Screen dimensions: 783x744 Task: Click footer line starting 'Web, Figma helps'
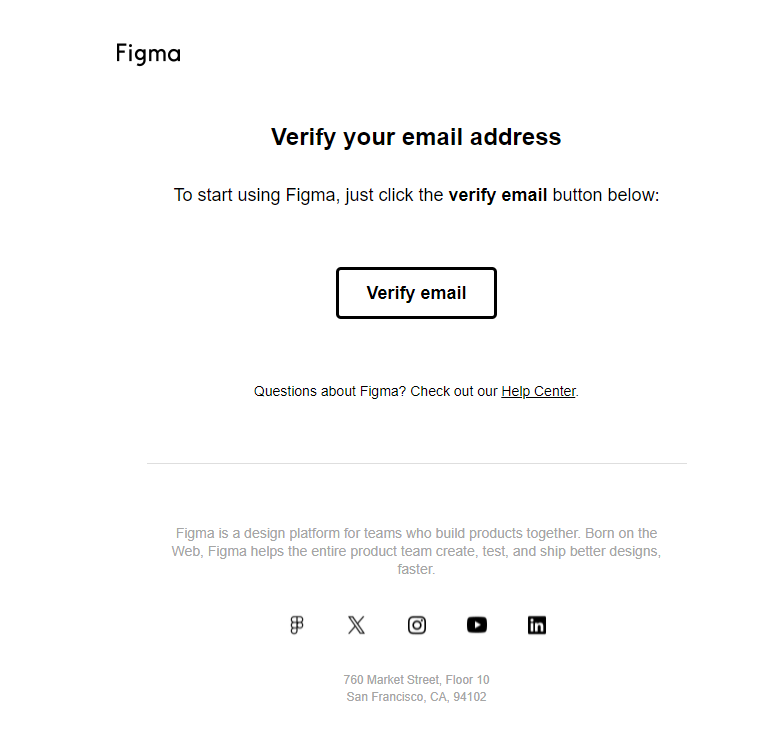[x=416, y=551]
